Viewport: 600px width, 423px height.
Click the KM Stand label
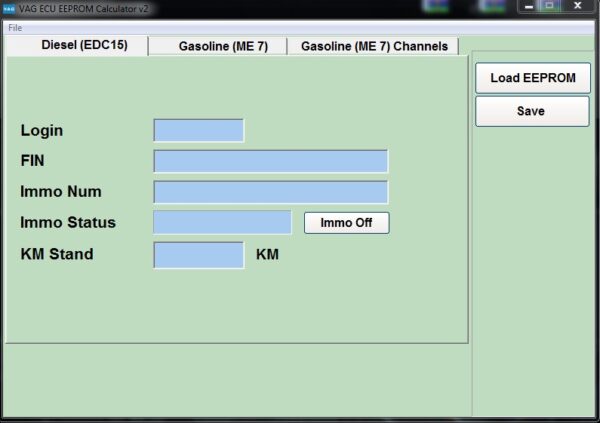coord(57,254)
